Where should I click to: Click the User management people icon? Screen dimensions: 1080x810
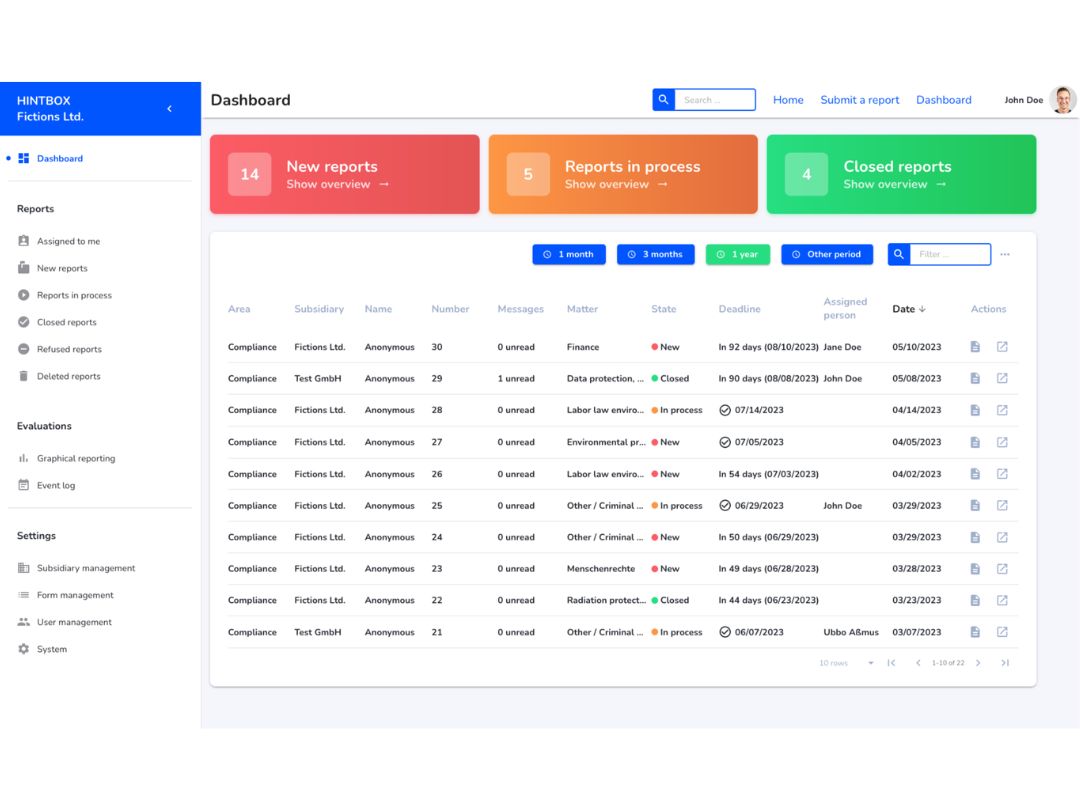23,622
